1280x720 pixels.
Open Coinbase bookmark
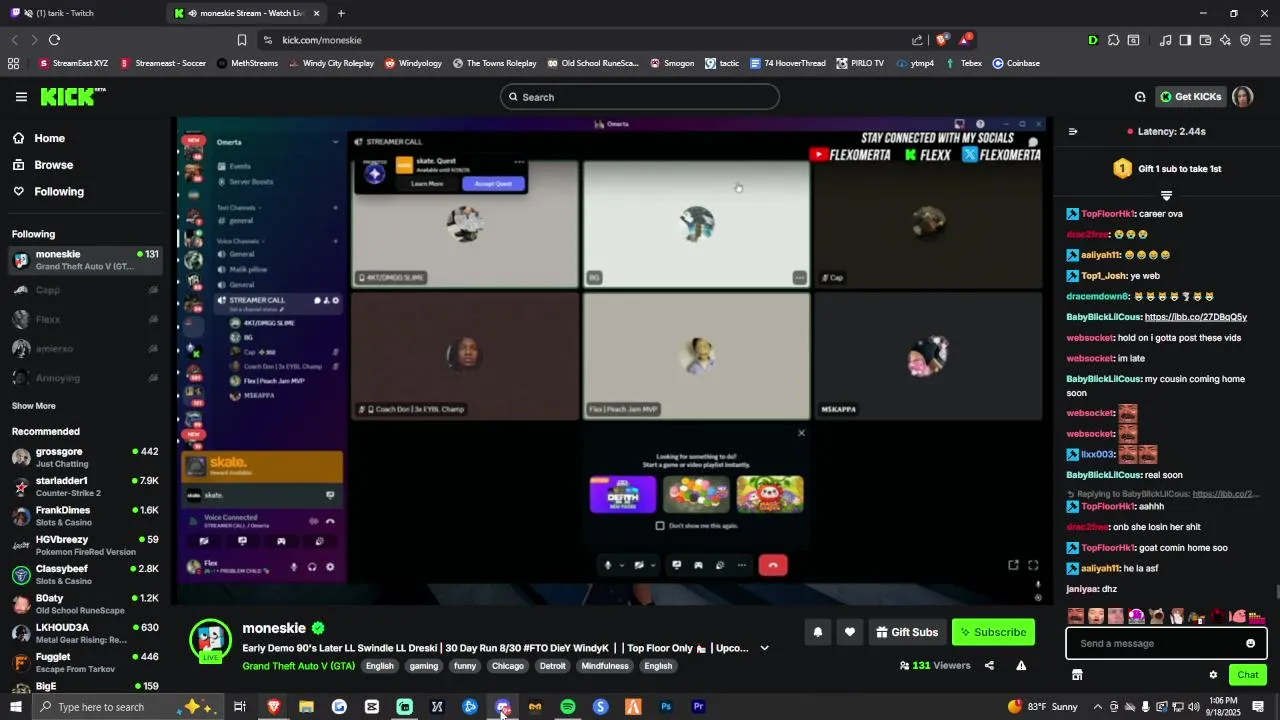1016,63
